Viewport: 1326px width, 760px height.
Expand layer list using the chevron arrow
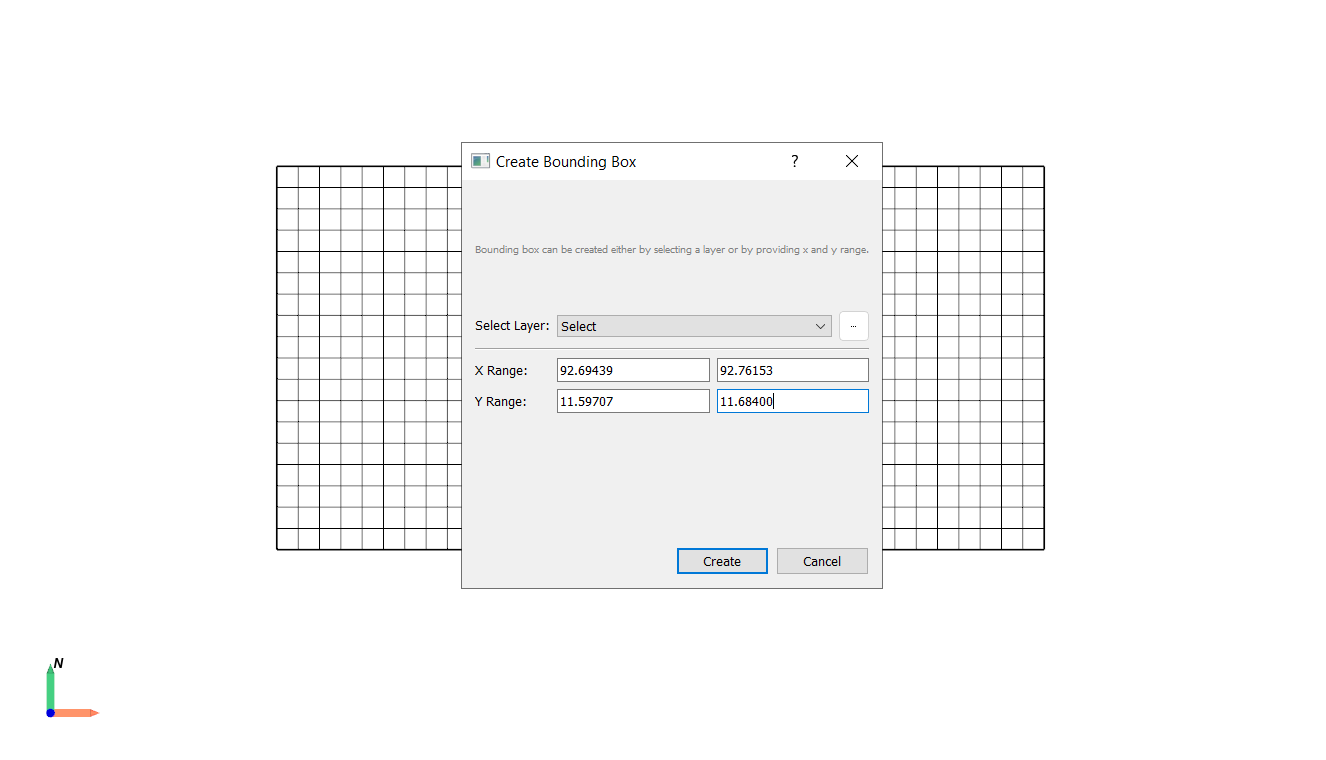pos(820,326)
